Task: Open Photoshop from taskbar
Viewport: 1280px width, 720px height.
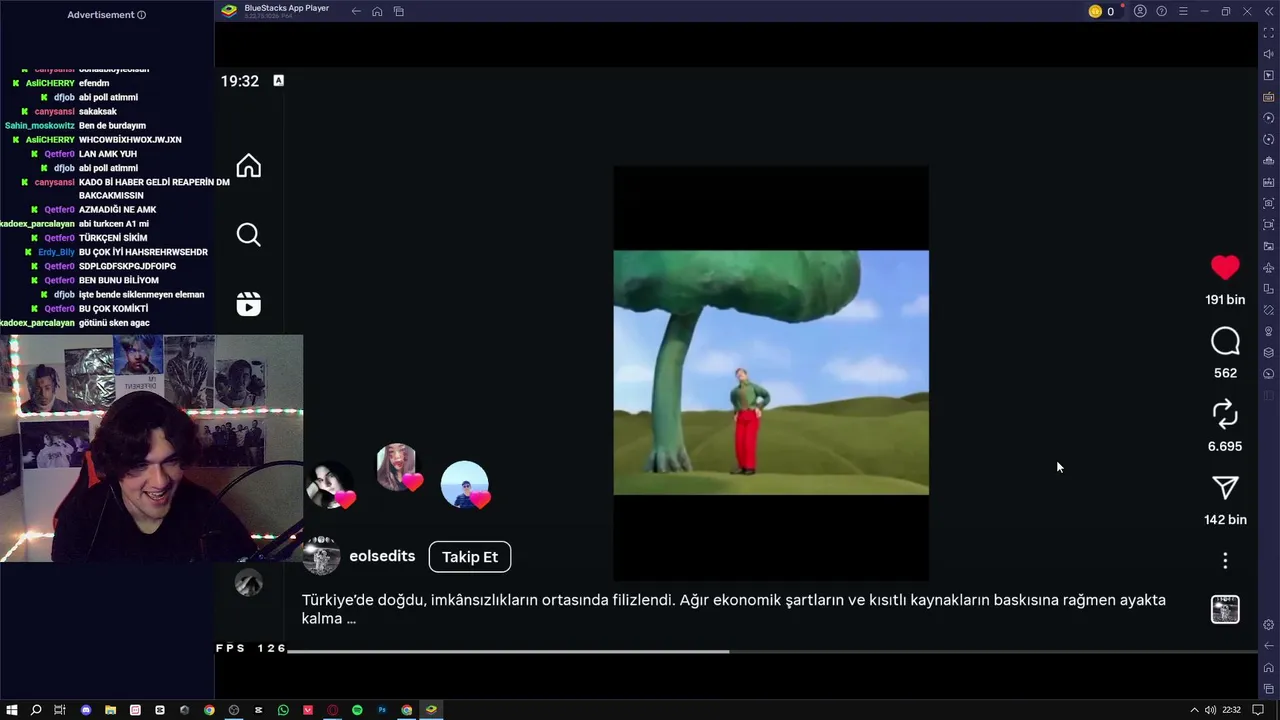Action: coord(382,710)
